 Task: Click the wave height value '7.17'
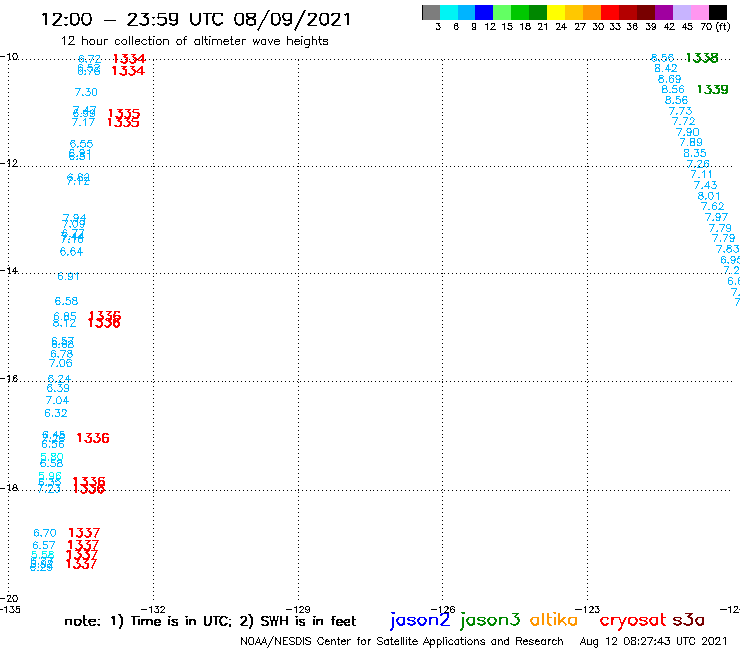(x=84, y=122)
